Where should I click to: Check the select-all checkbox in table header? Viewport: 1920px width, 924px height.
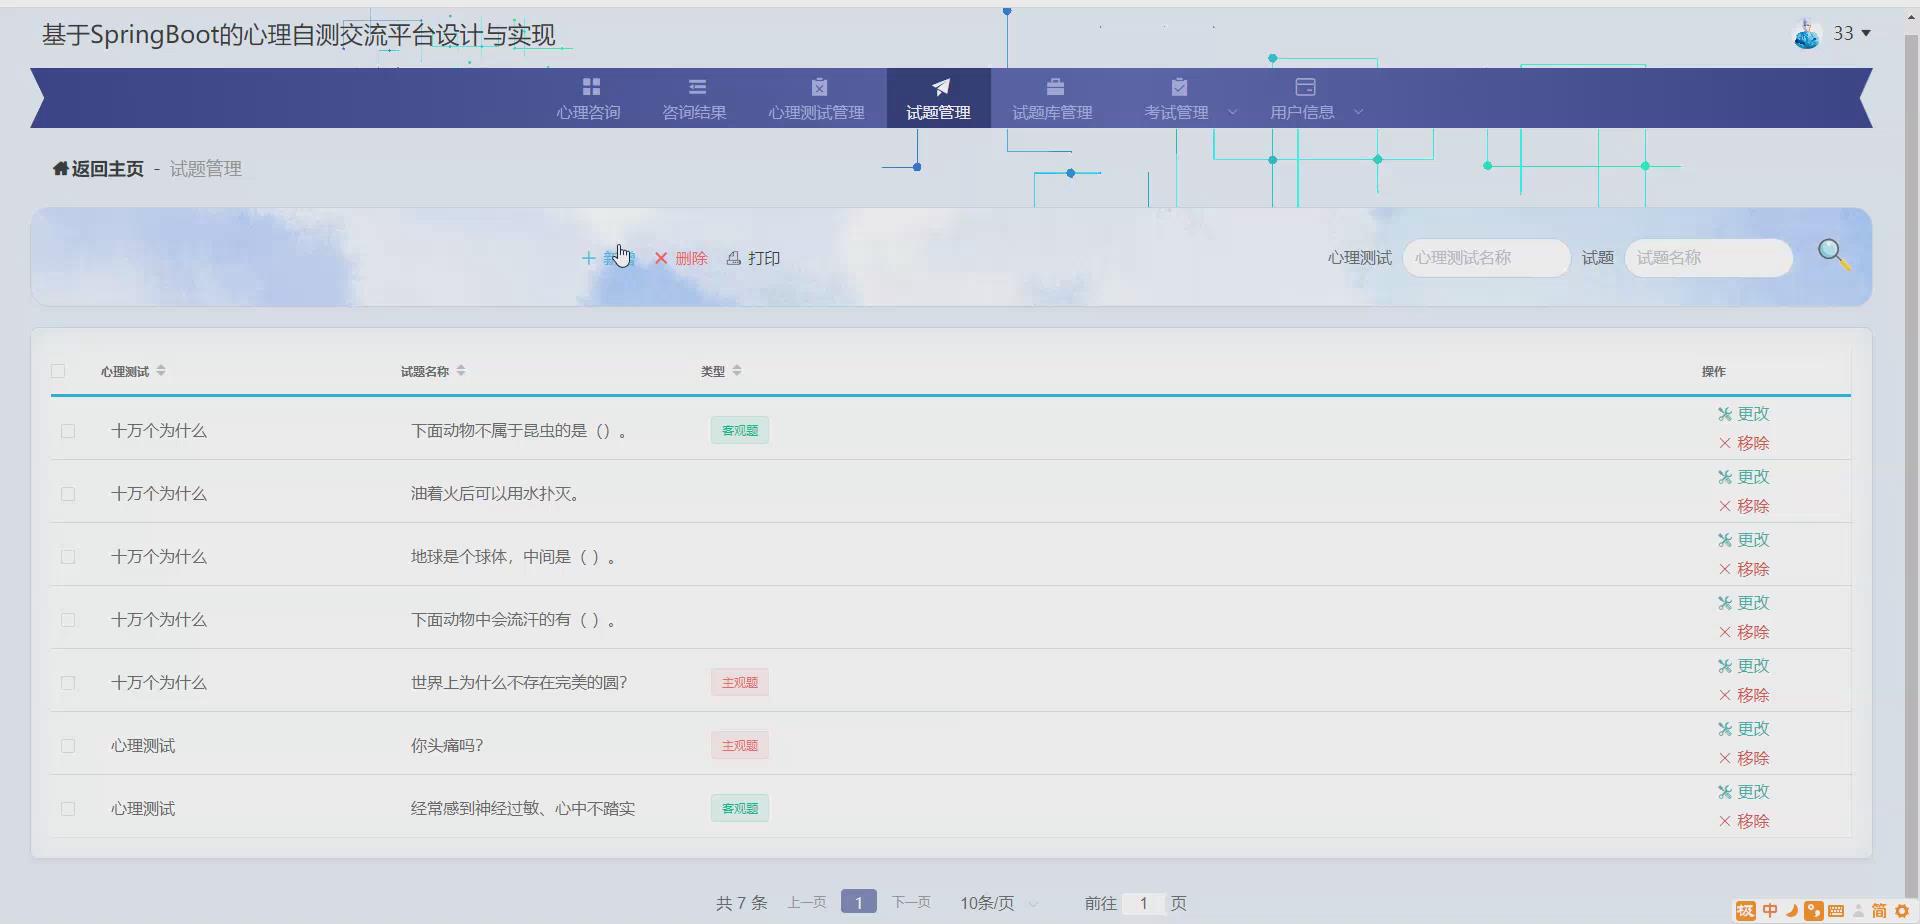click(x=58, y=370)
